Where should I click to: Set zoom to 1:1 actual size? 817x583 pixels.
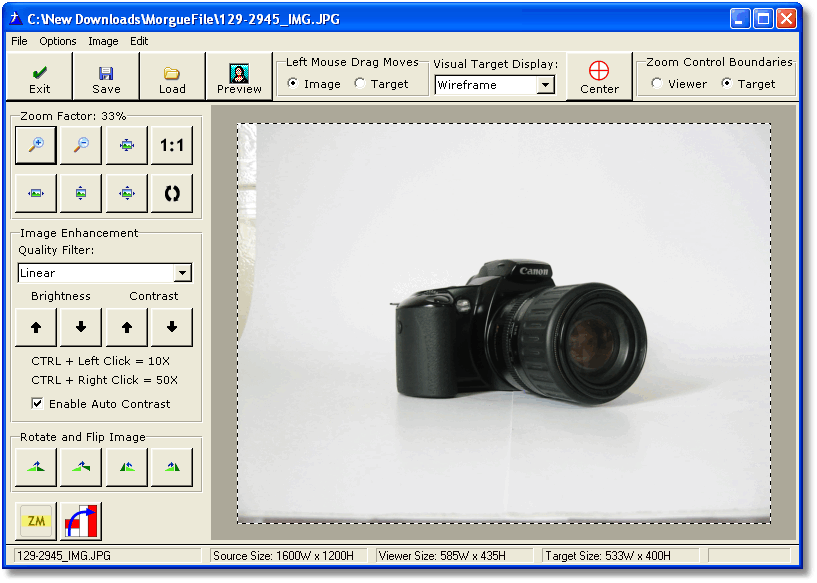click(172, 145)
